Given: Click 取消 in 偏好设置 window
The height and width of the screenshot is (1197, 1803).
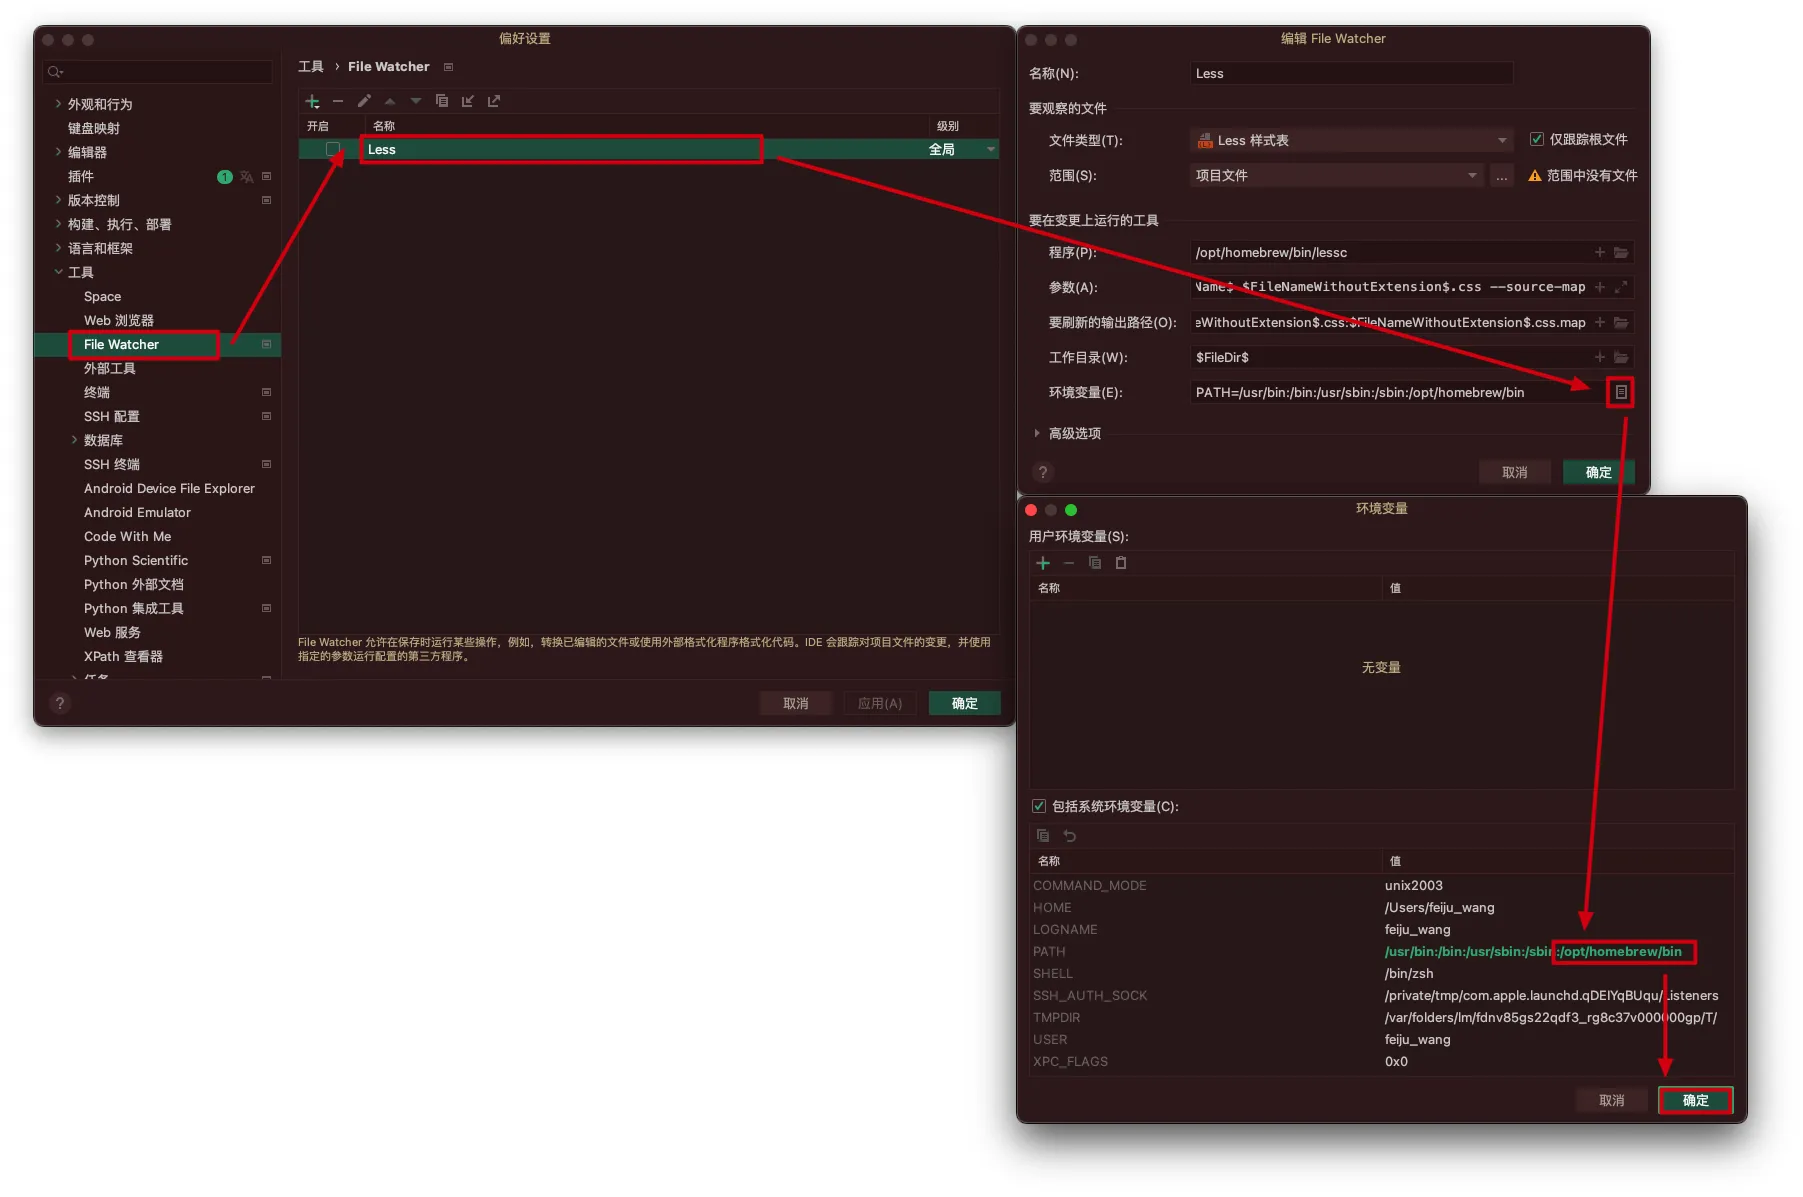Looking at the screenshot, I should (796, 703).
